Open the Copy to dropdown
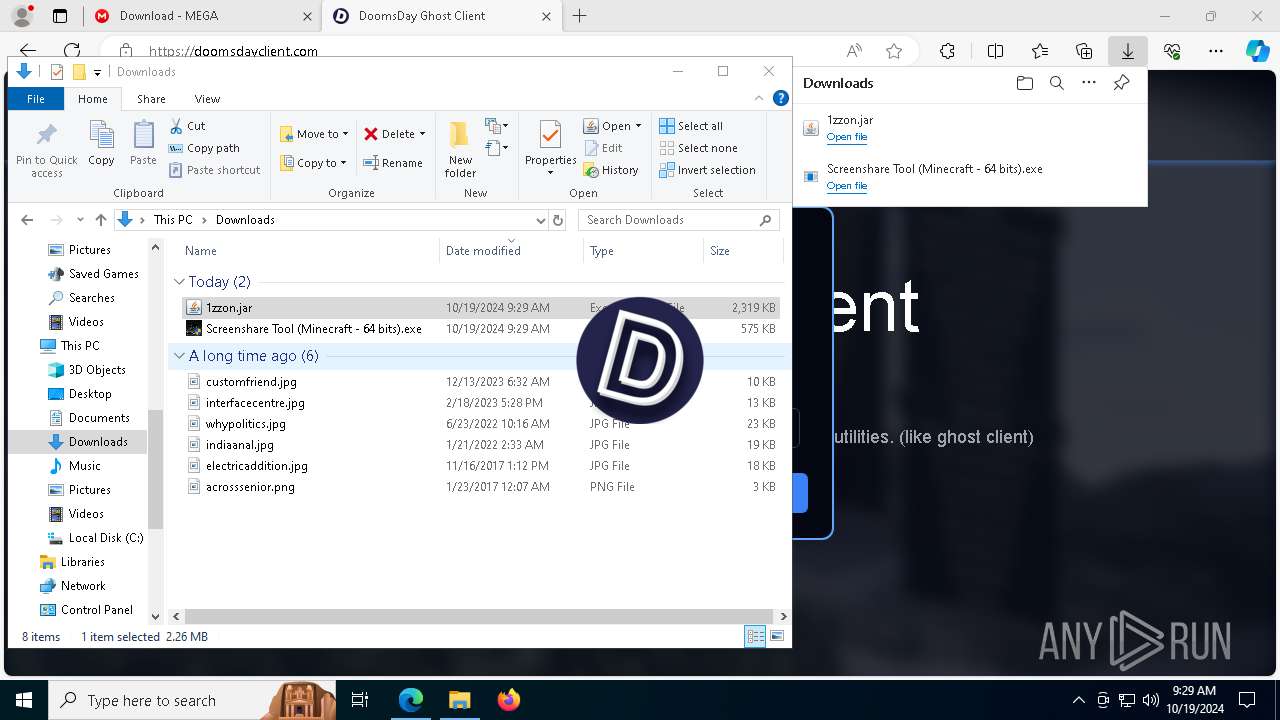Screen dimensions: 1280x720 (x=313, y=163)
